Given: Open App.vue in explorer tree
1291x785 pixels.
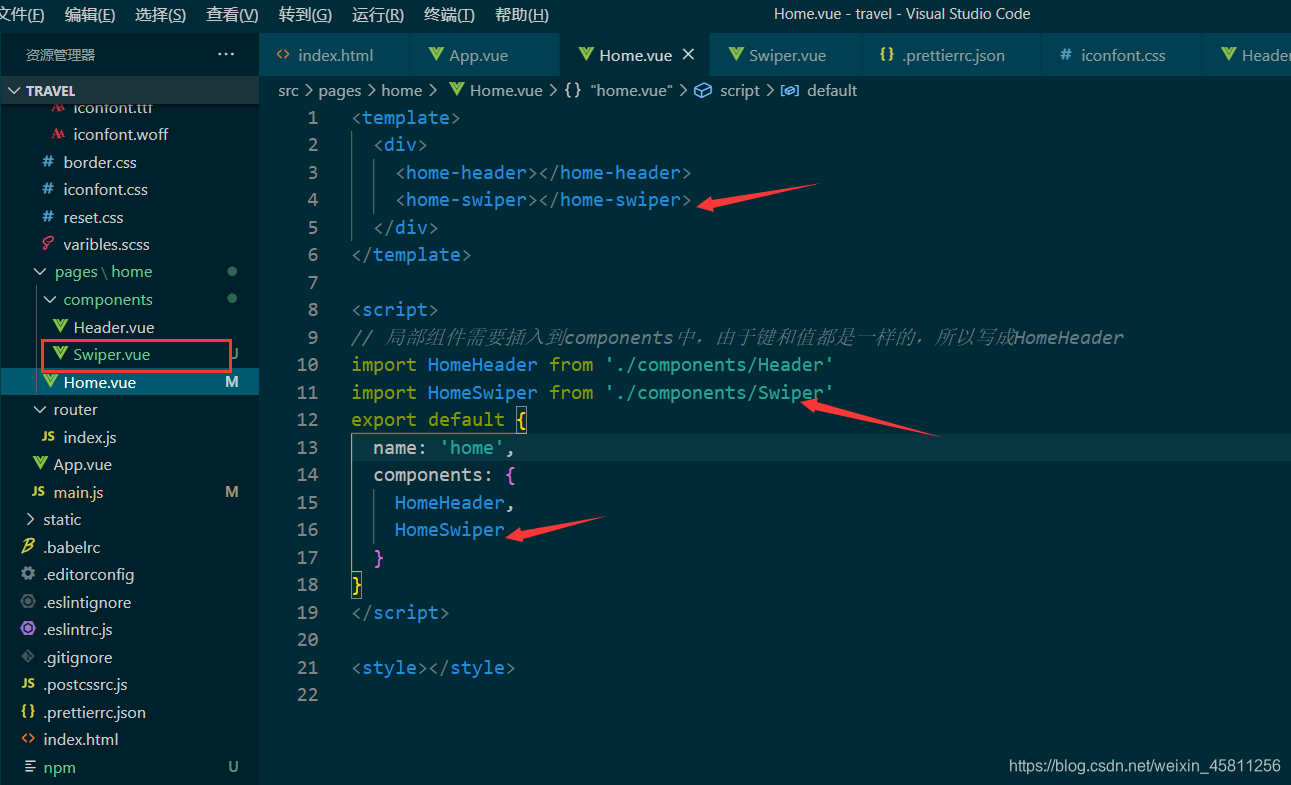Looking at the screenshot, I should (x=82, y=464).
